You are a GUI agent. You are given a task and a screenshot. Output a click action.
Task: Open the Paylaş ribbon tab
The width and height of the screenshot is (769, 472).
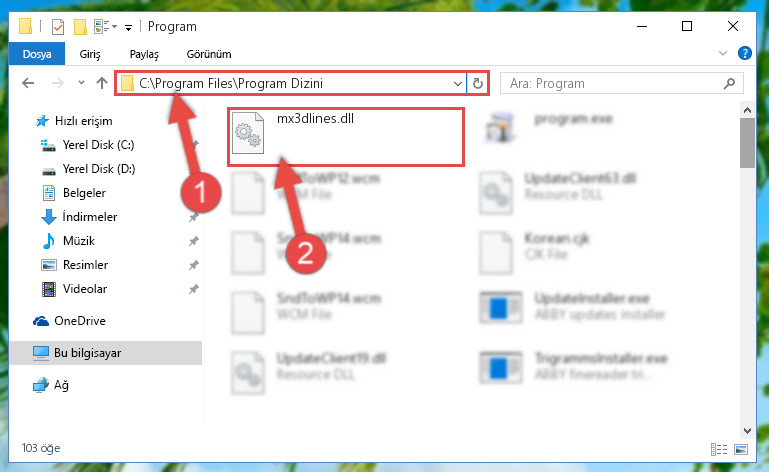[x=144, y=54]
